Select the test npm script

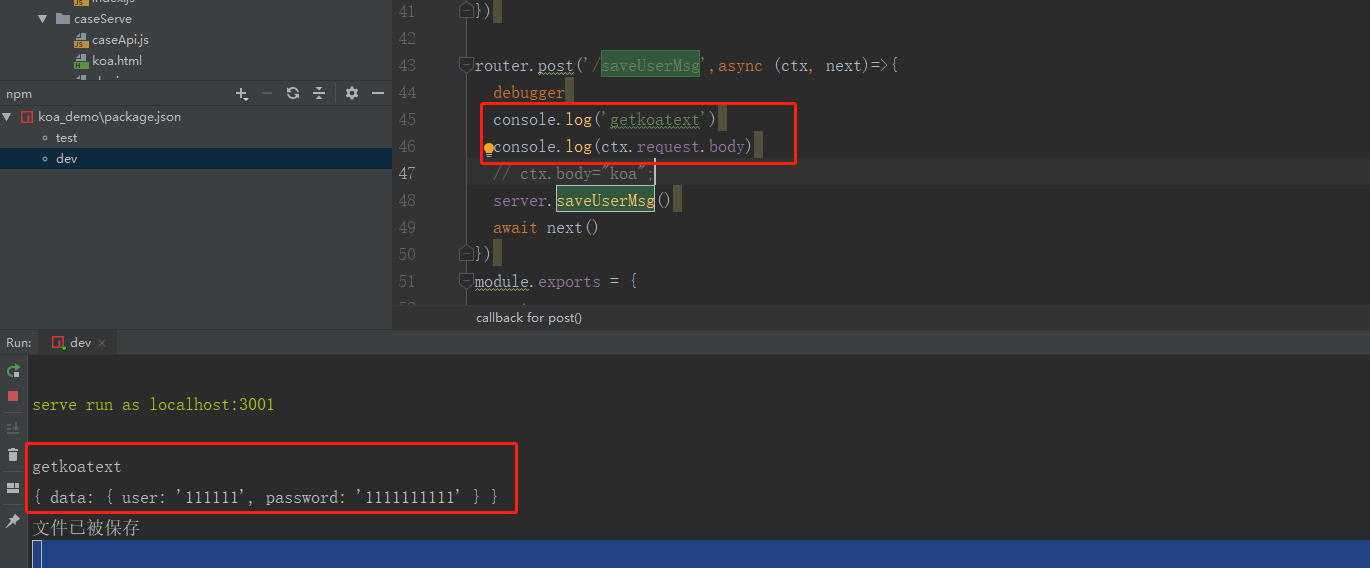point(66,138)
